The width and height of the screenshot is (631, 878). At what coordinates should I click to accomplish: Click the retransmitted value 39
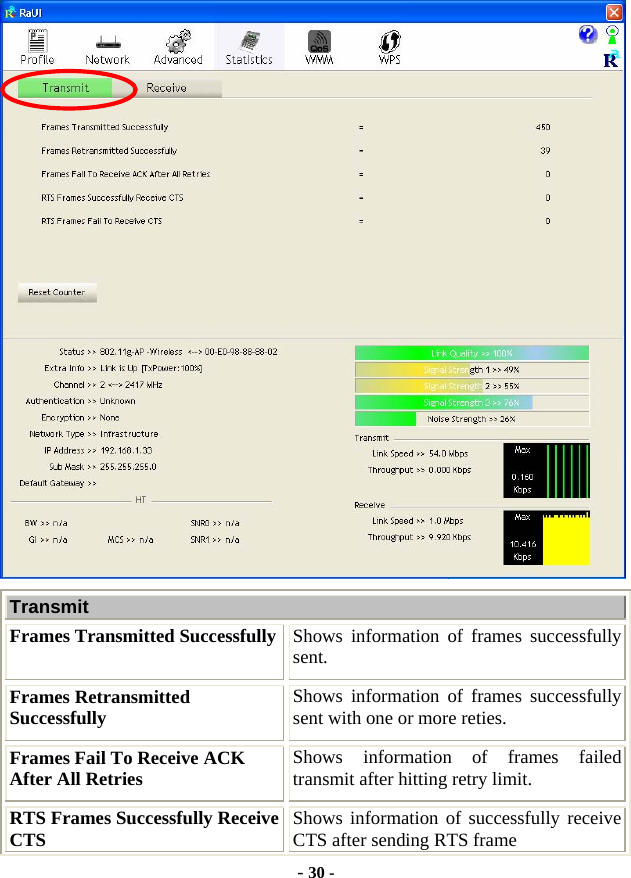point(545,151)
